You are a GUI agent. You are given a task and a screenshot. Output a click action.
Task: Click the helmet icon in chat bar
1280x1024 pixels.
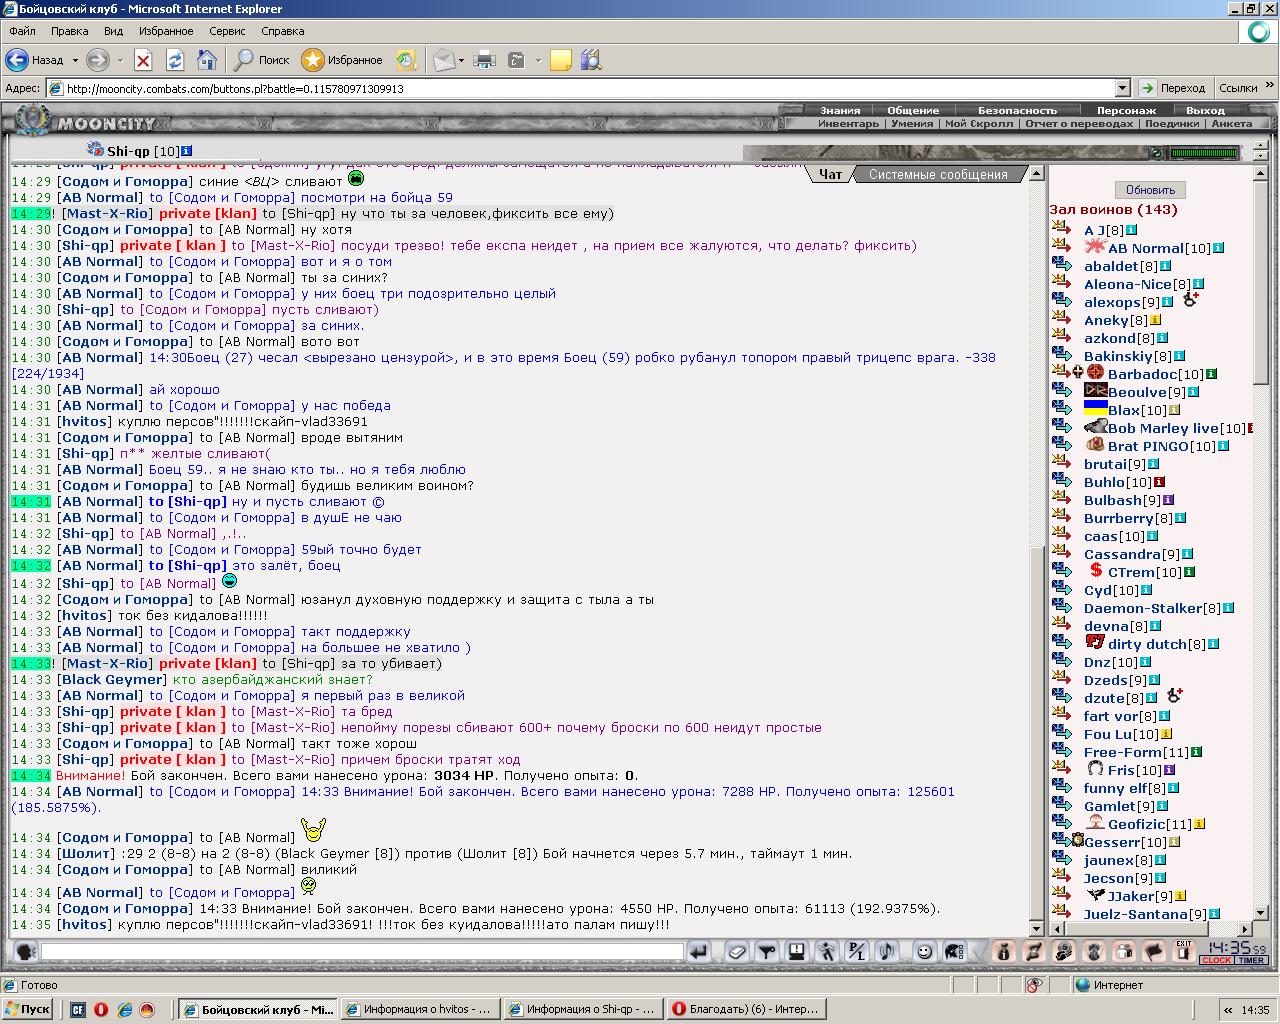(955, 952)
